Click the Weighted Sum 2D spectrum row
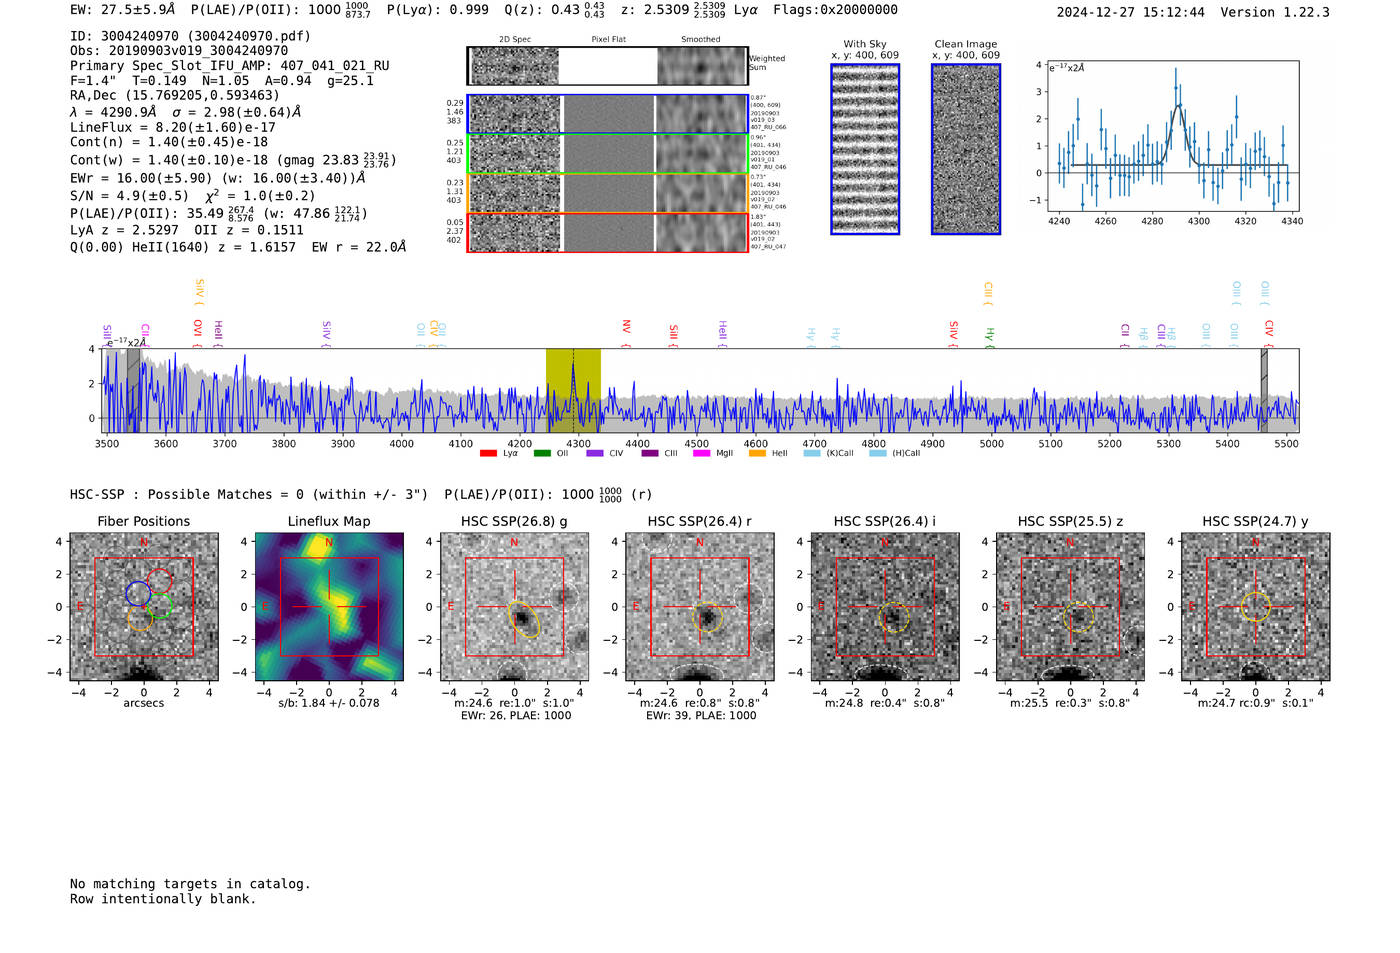Image resolution: width=1400 pixels, height=953 pixels. (x=607, y=66)
